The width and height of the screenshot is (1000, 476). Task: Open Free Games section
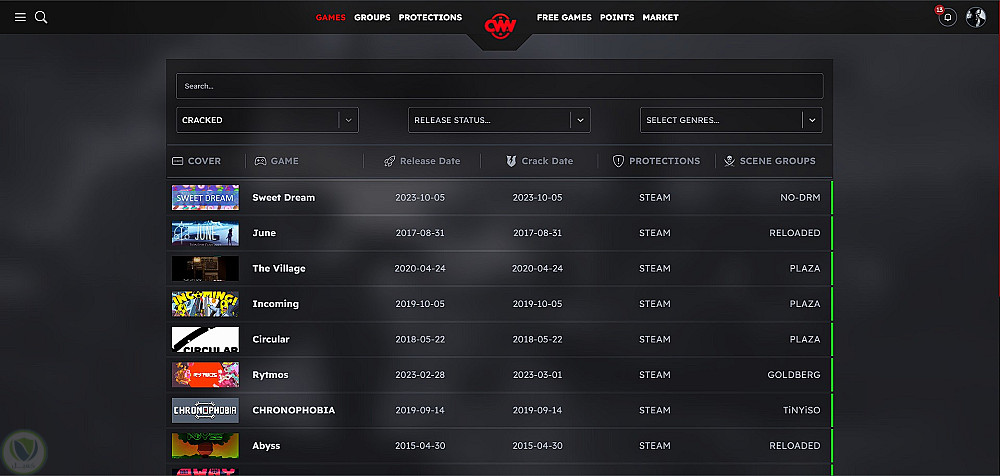click(x=564, y=17)
